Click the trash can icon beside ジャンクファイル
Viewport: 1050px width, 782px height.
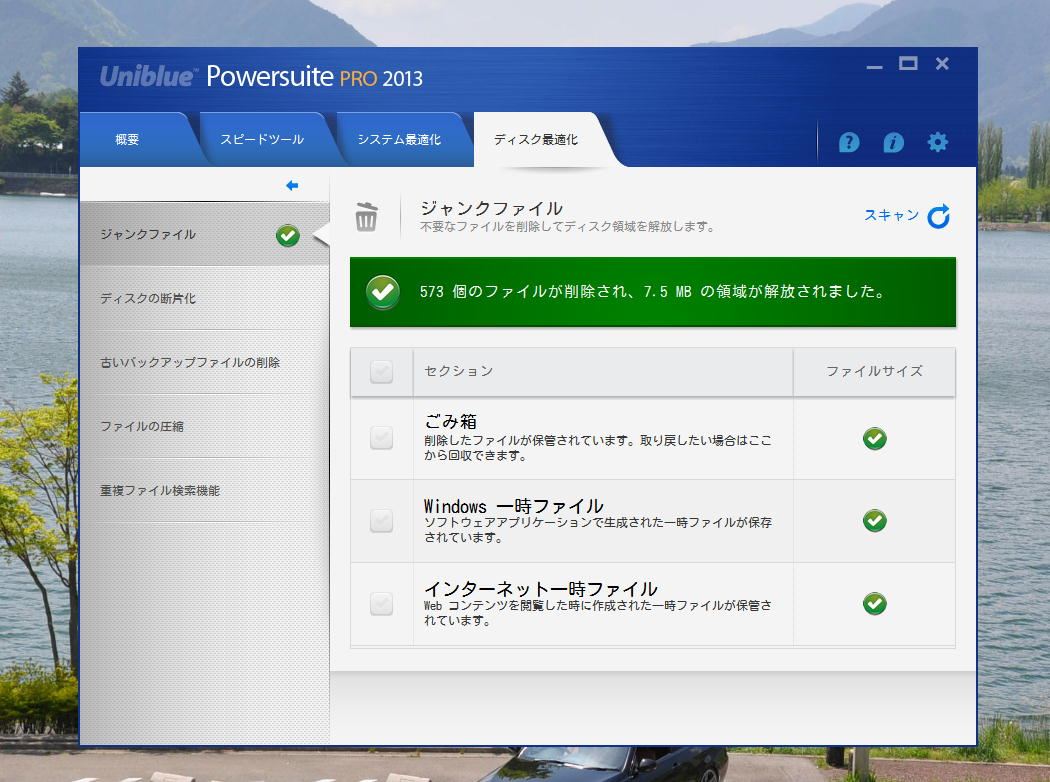[x=366, y=217]
